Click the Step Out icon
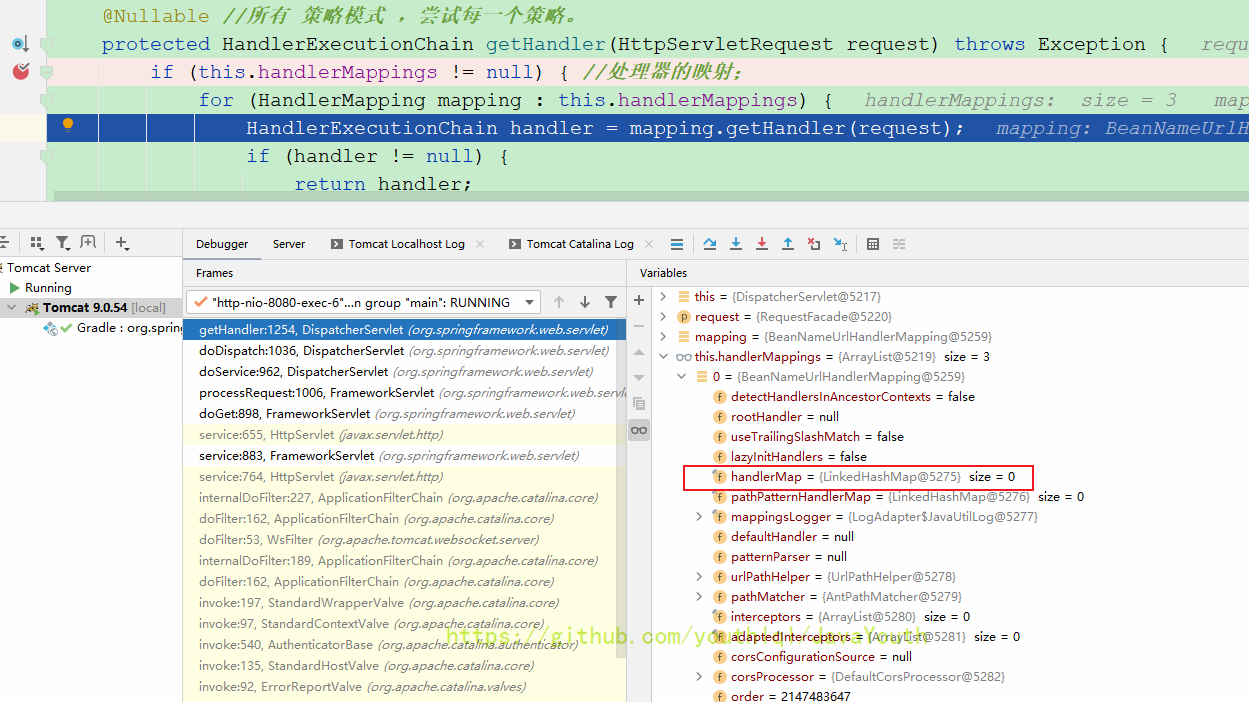1249x702 pixels. click(788, 244)
